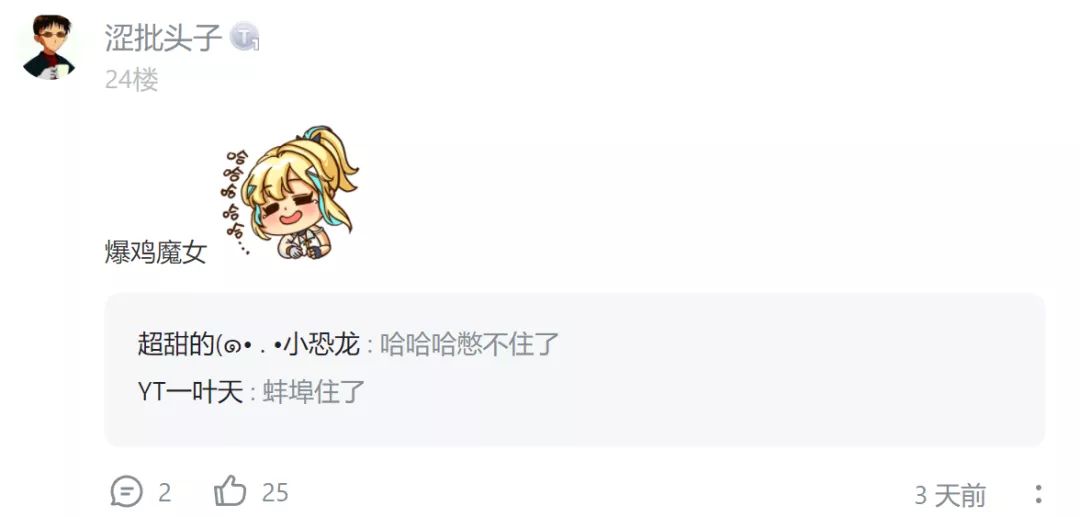This screenshot has height=517, width=1080.
Task: Open the profile of user 涩批头子
Action: pyautogui.click(x=163, y=36)
